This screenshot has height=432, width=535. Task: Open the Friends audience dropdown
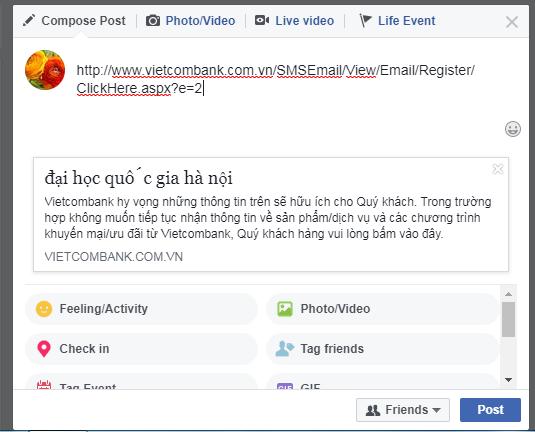pyautogui.click(x=403, y=410)
